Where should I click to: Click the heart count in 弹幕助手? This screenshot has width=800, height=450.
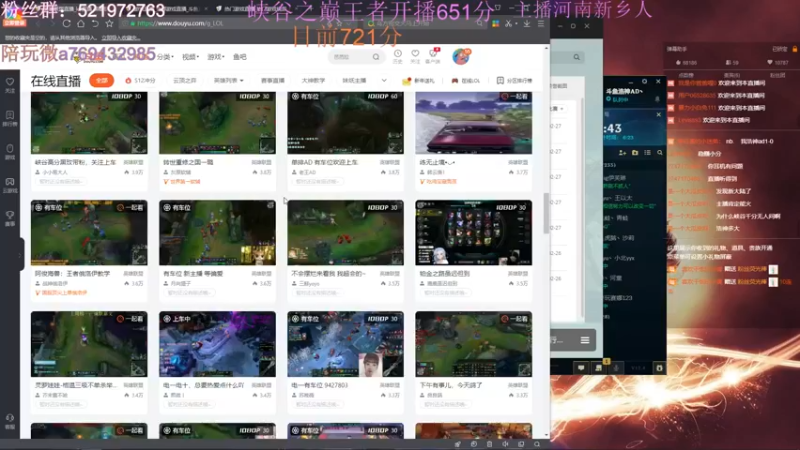[x=778, y=62]
